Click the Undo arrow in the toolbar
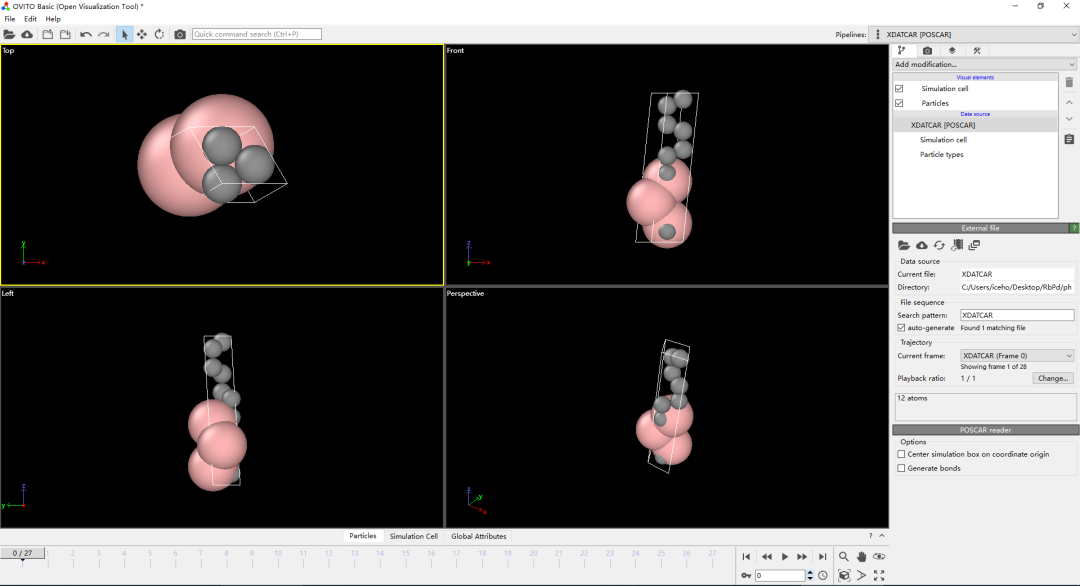The width and height of the screenshot is (1080, 586). (85, 34)
